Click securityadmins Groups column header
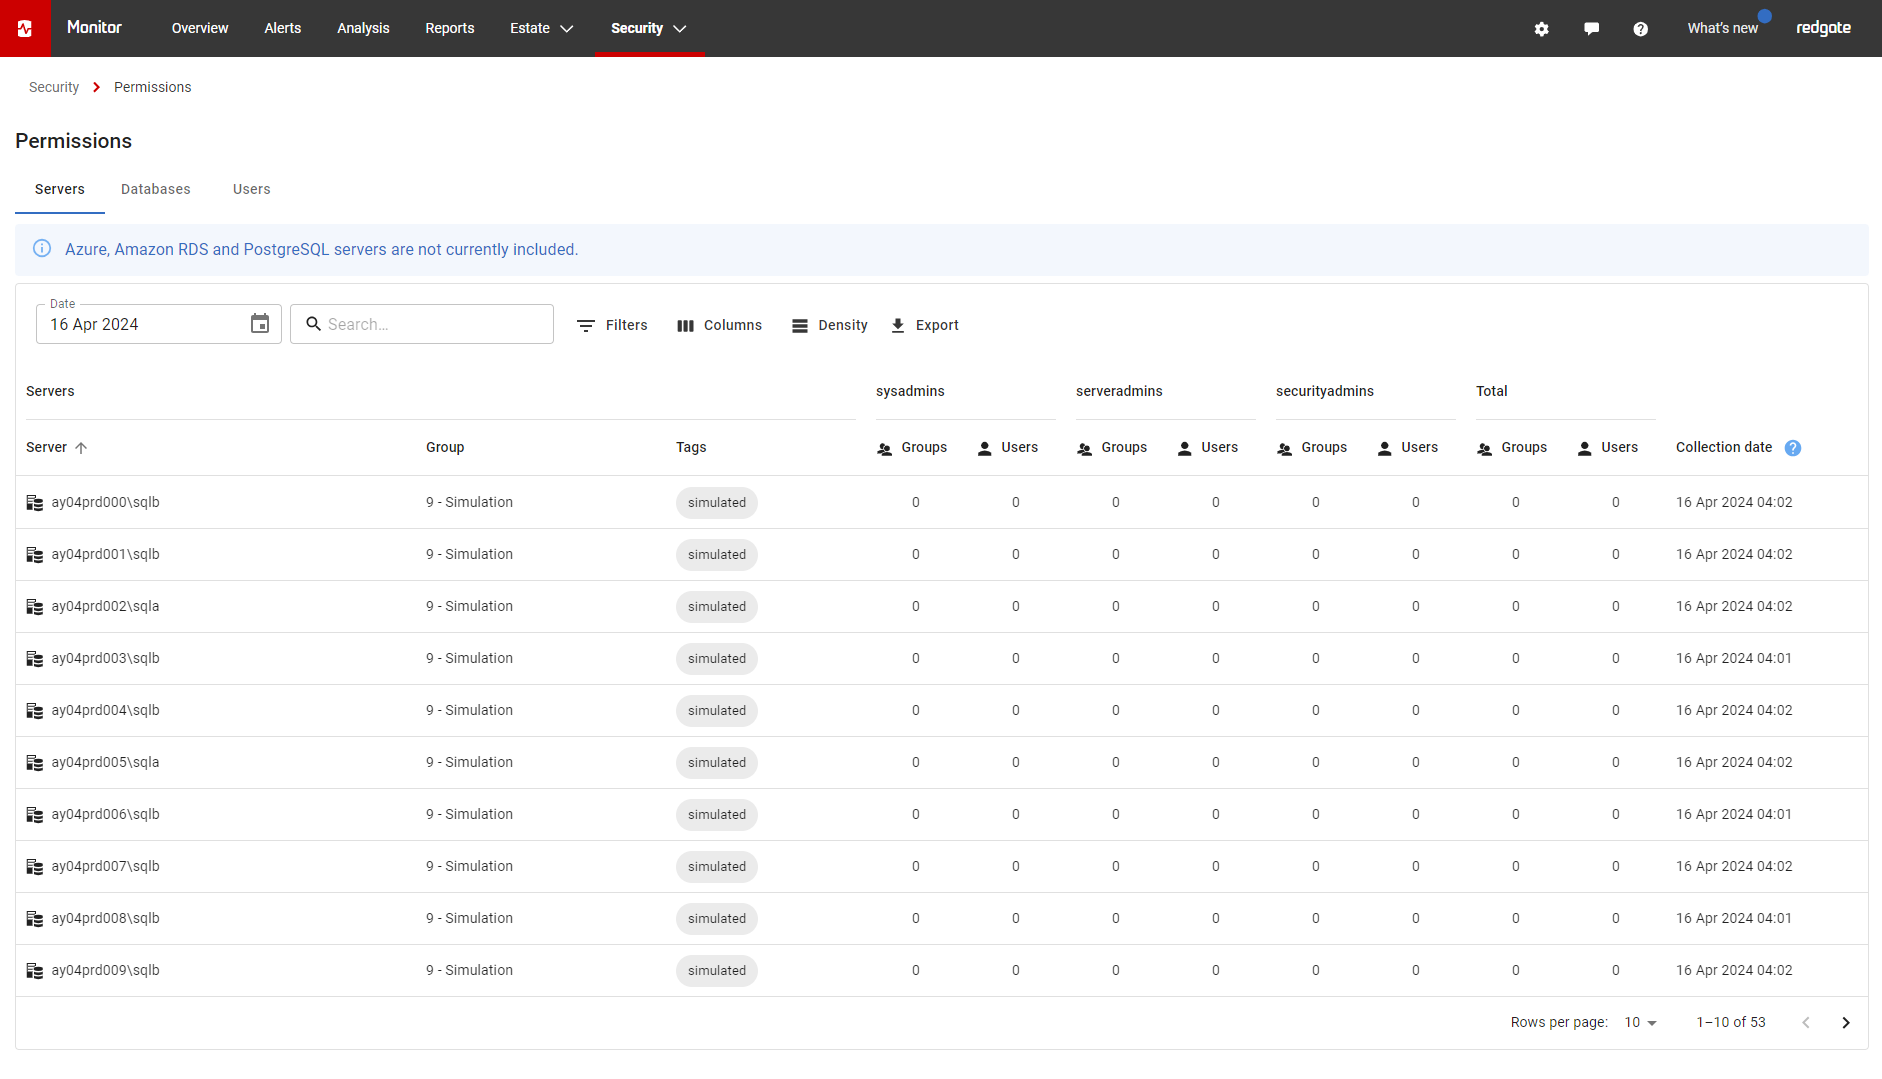This screenshot has height=1079, width=1882. coord(1312,448)
